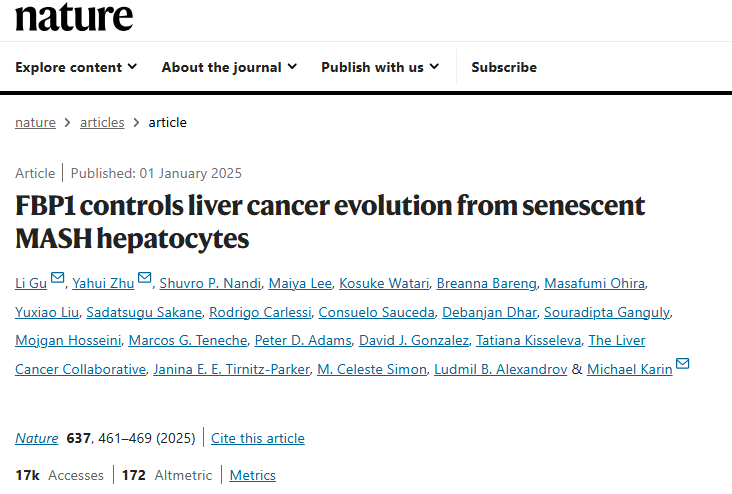Open the About the journal dropdown
The image size is (732, 494).
229,67
